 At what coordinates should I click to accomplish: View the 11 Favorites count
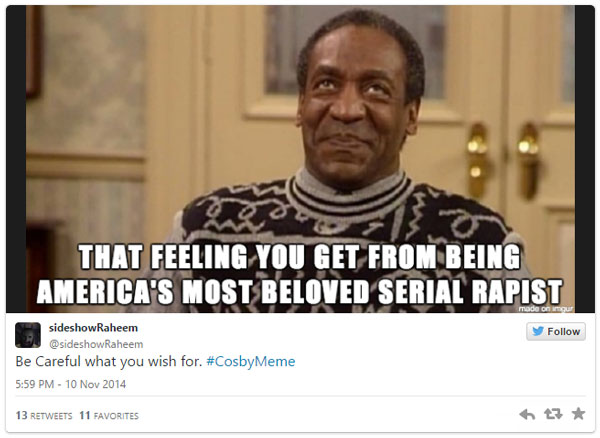click(x=109, y=415)
